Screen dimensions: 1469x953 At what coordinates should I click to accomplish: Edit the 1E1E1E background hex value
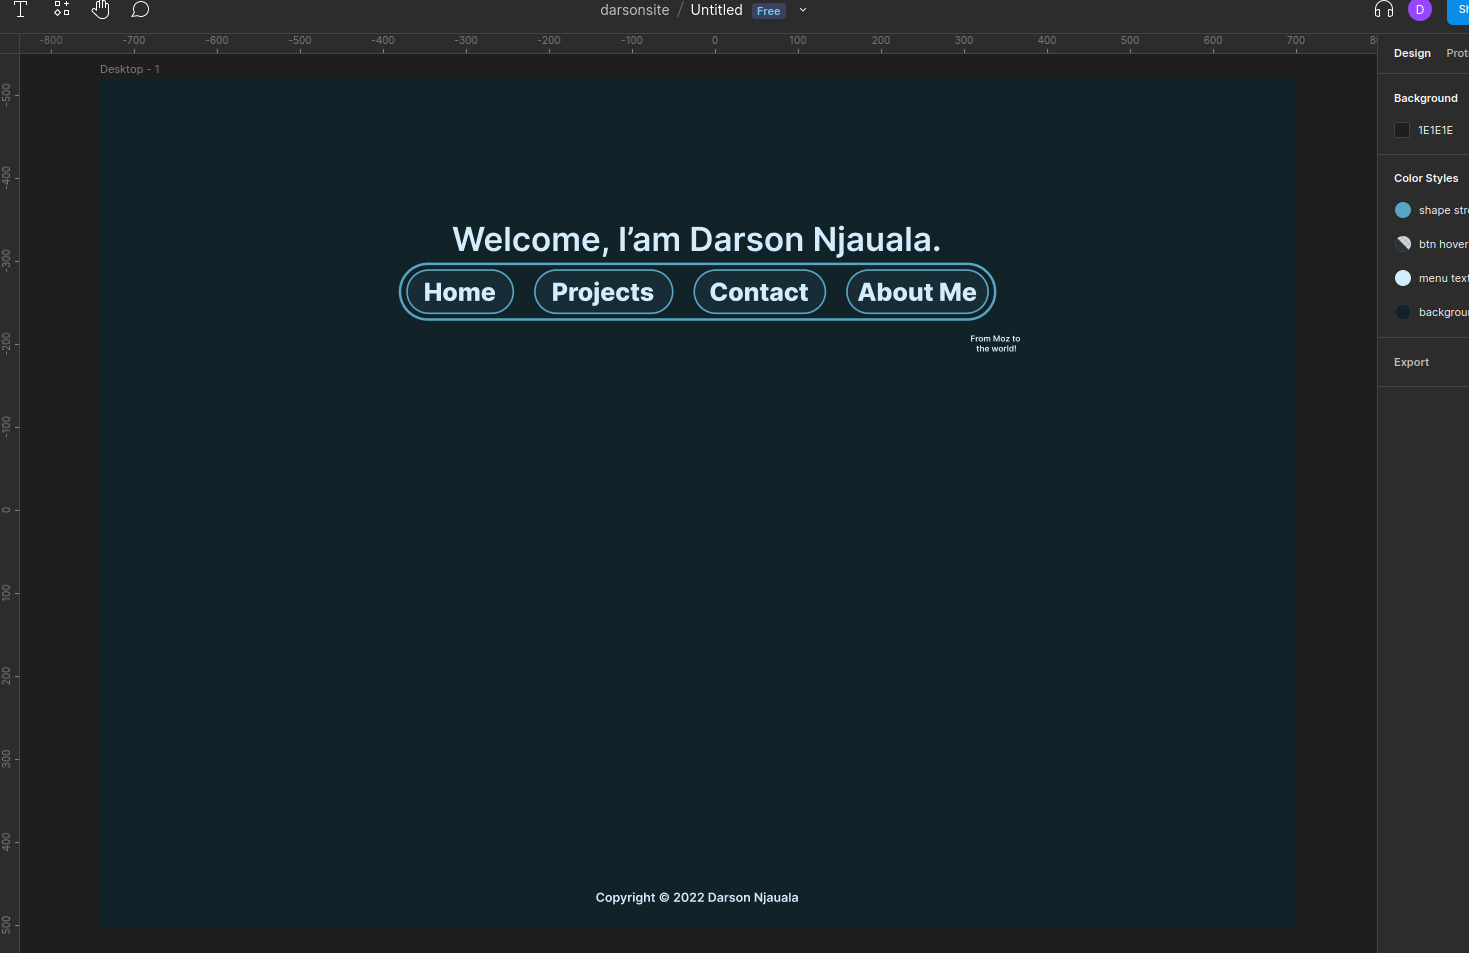point(1435,130)
